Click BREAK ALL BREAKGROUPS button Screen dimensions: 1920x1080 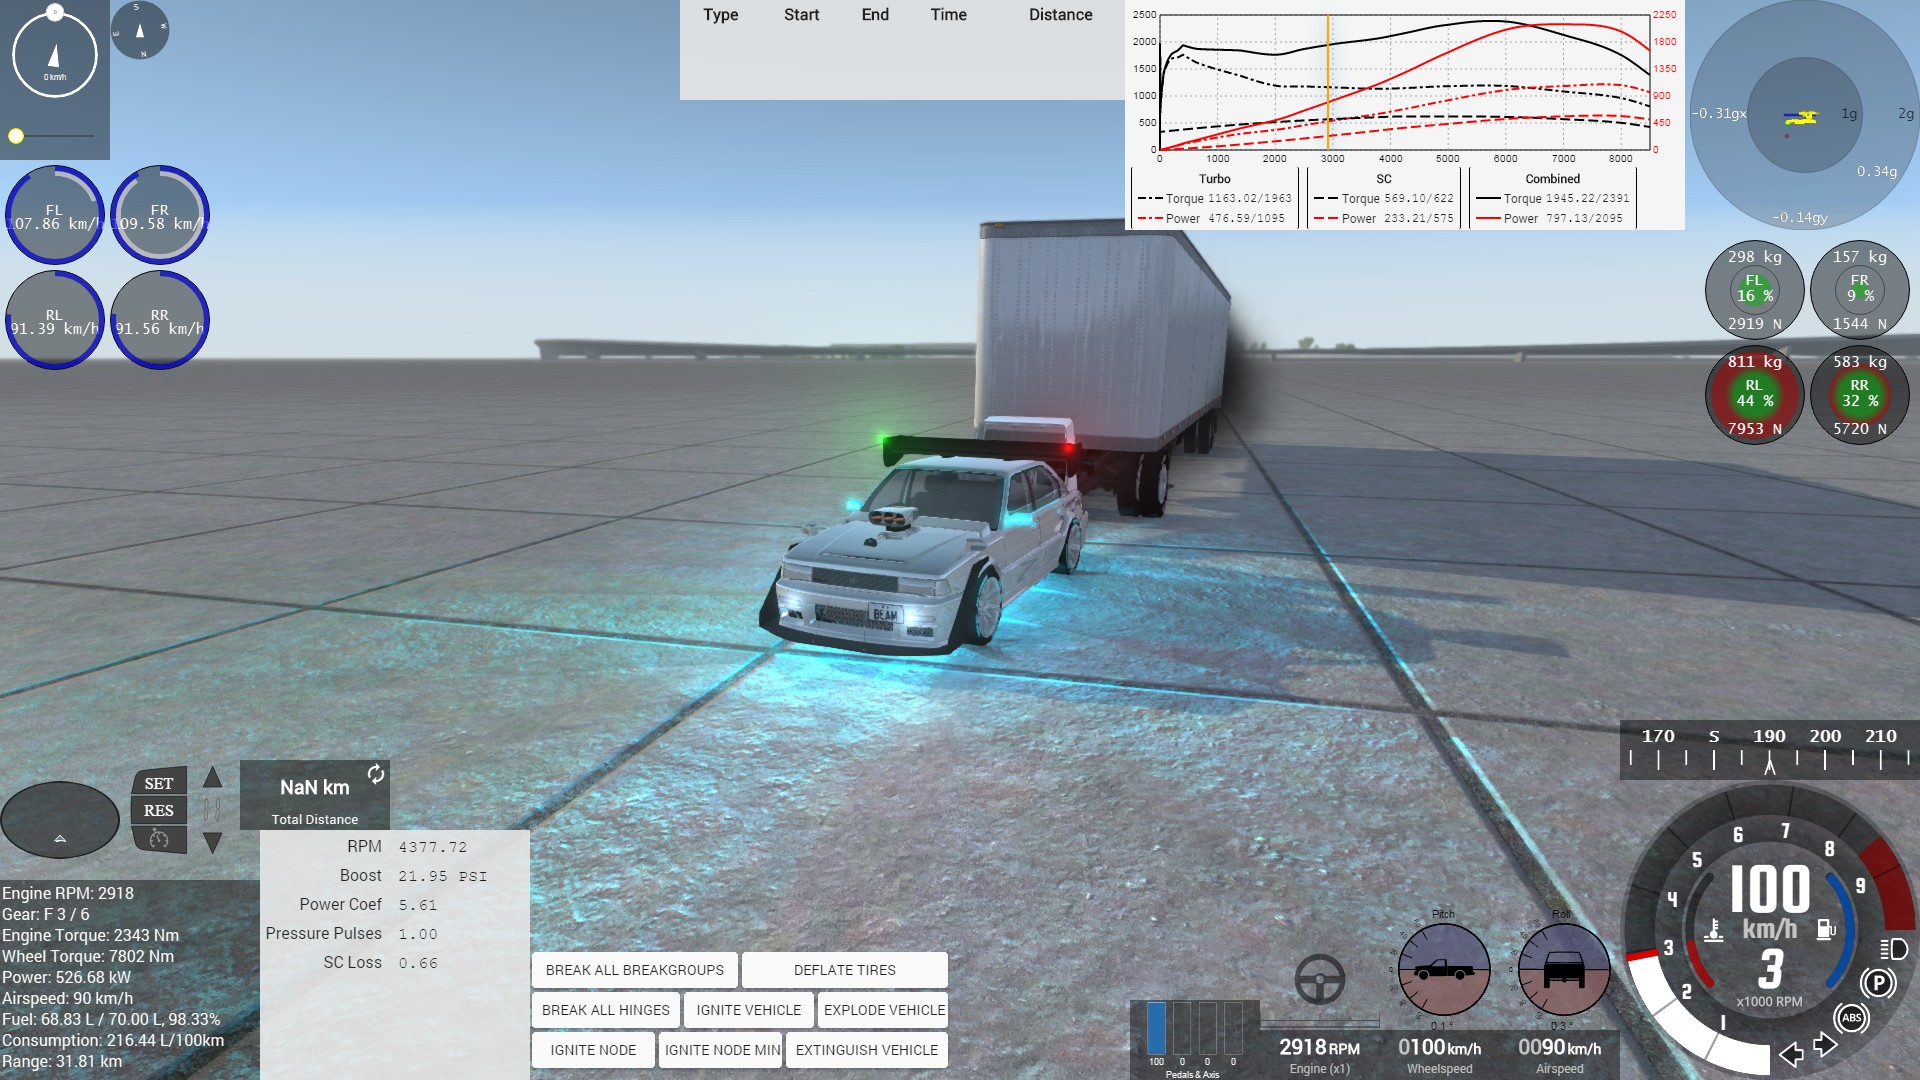(x=634, y=970)
